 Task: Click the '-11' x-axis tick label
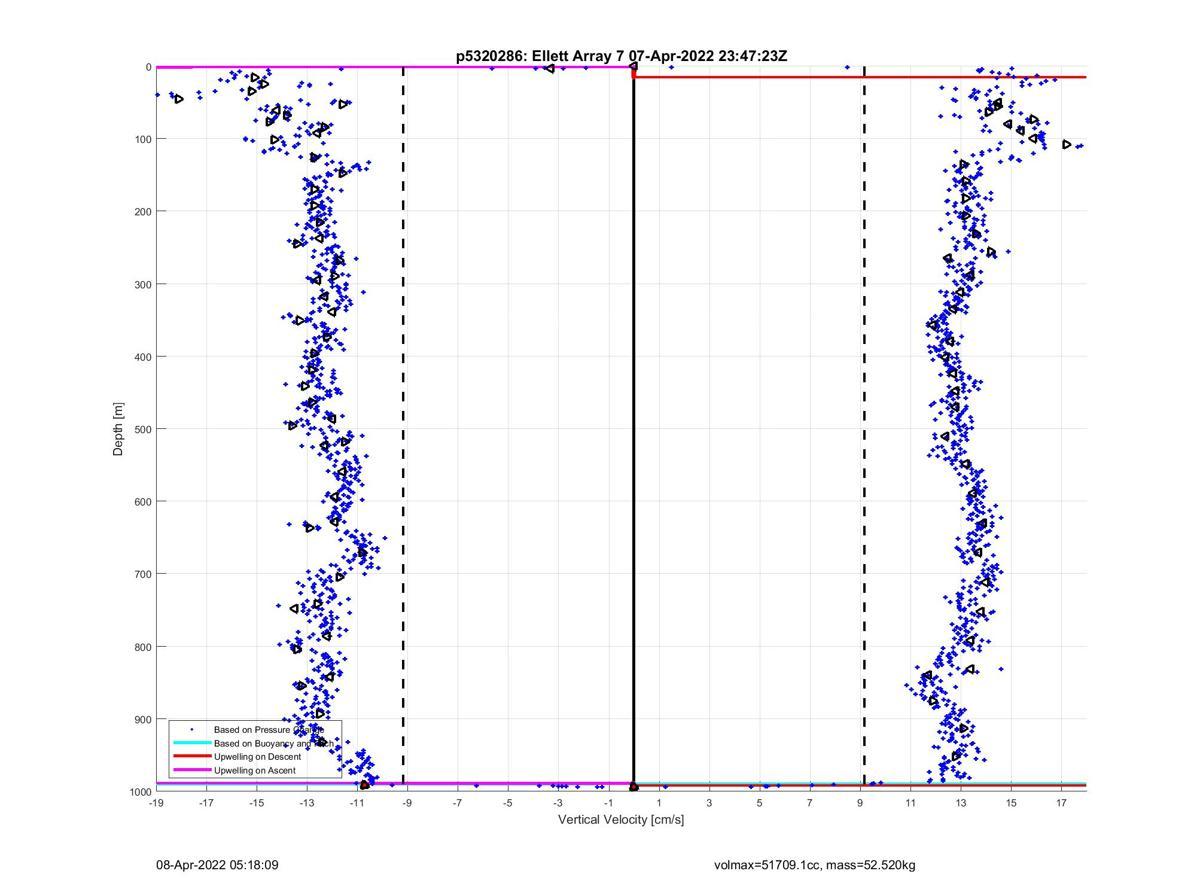tap(357, 802)
